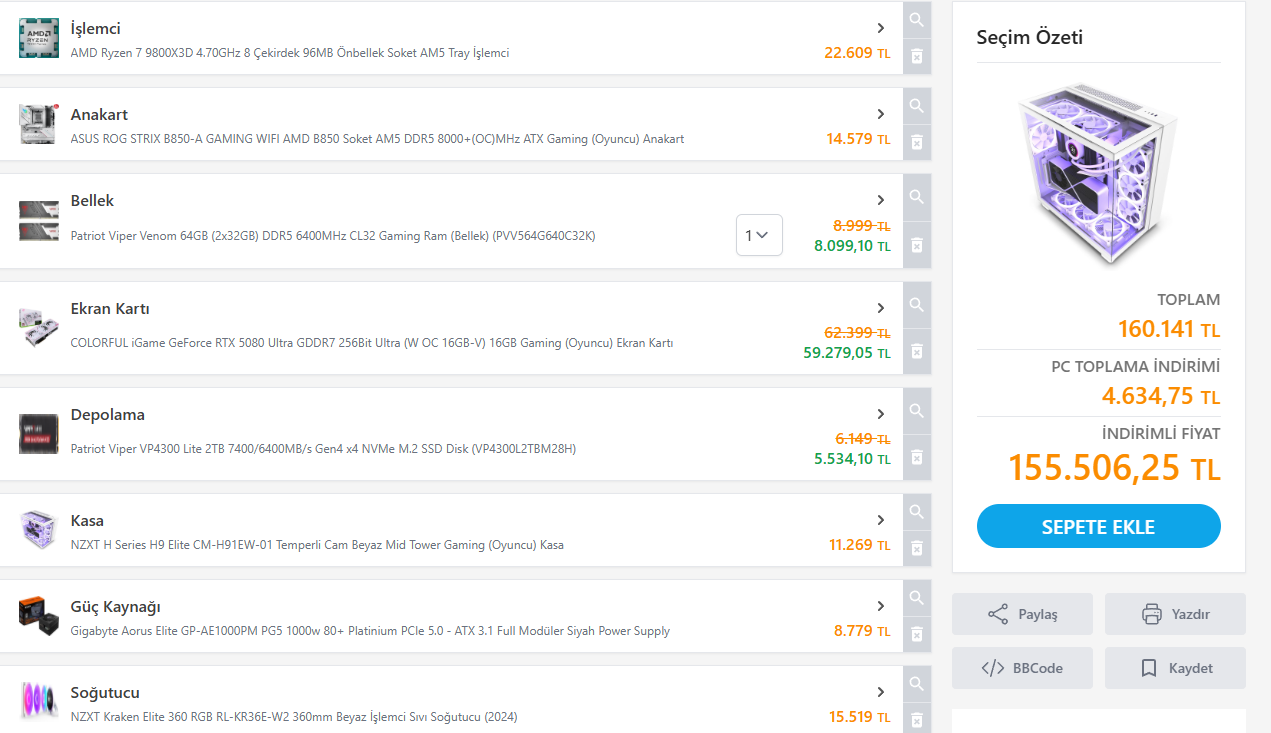Expand the Kasa row chevron
The image size is (1271, 733).
(x=881, y=520)
